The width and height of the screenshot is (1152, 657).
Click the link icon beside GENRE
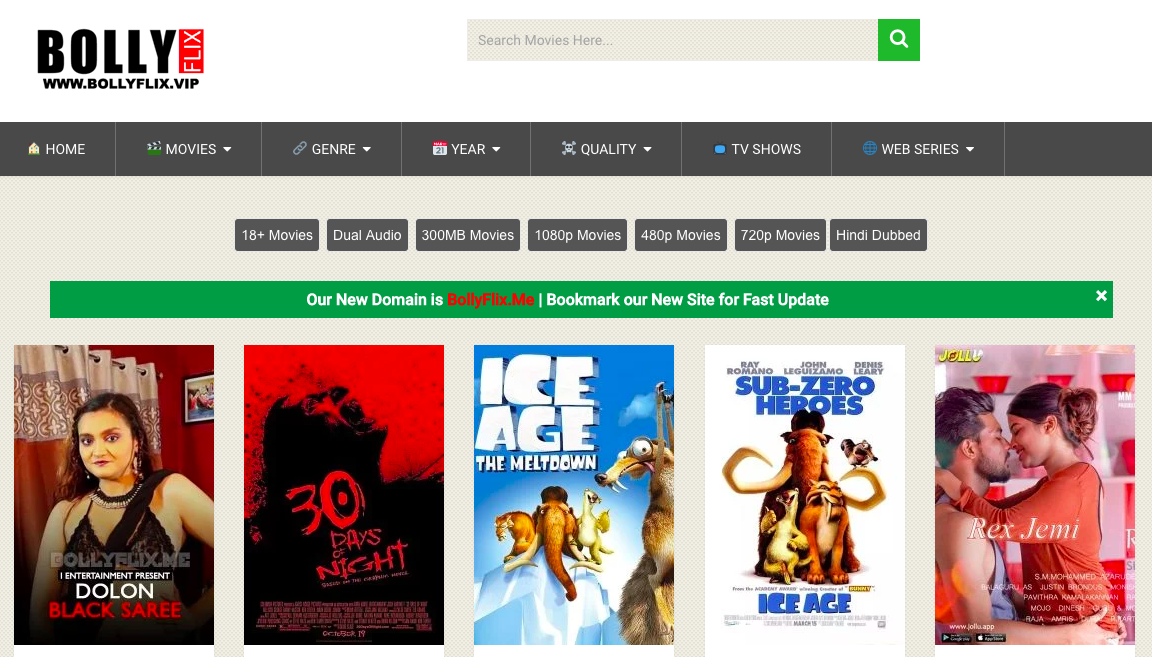(x=299, y=149)
